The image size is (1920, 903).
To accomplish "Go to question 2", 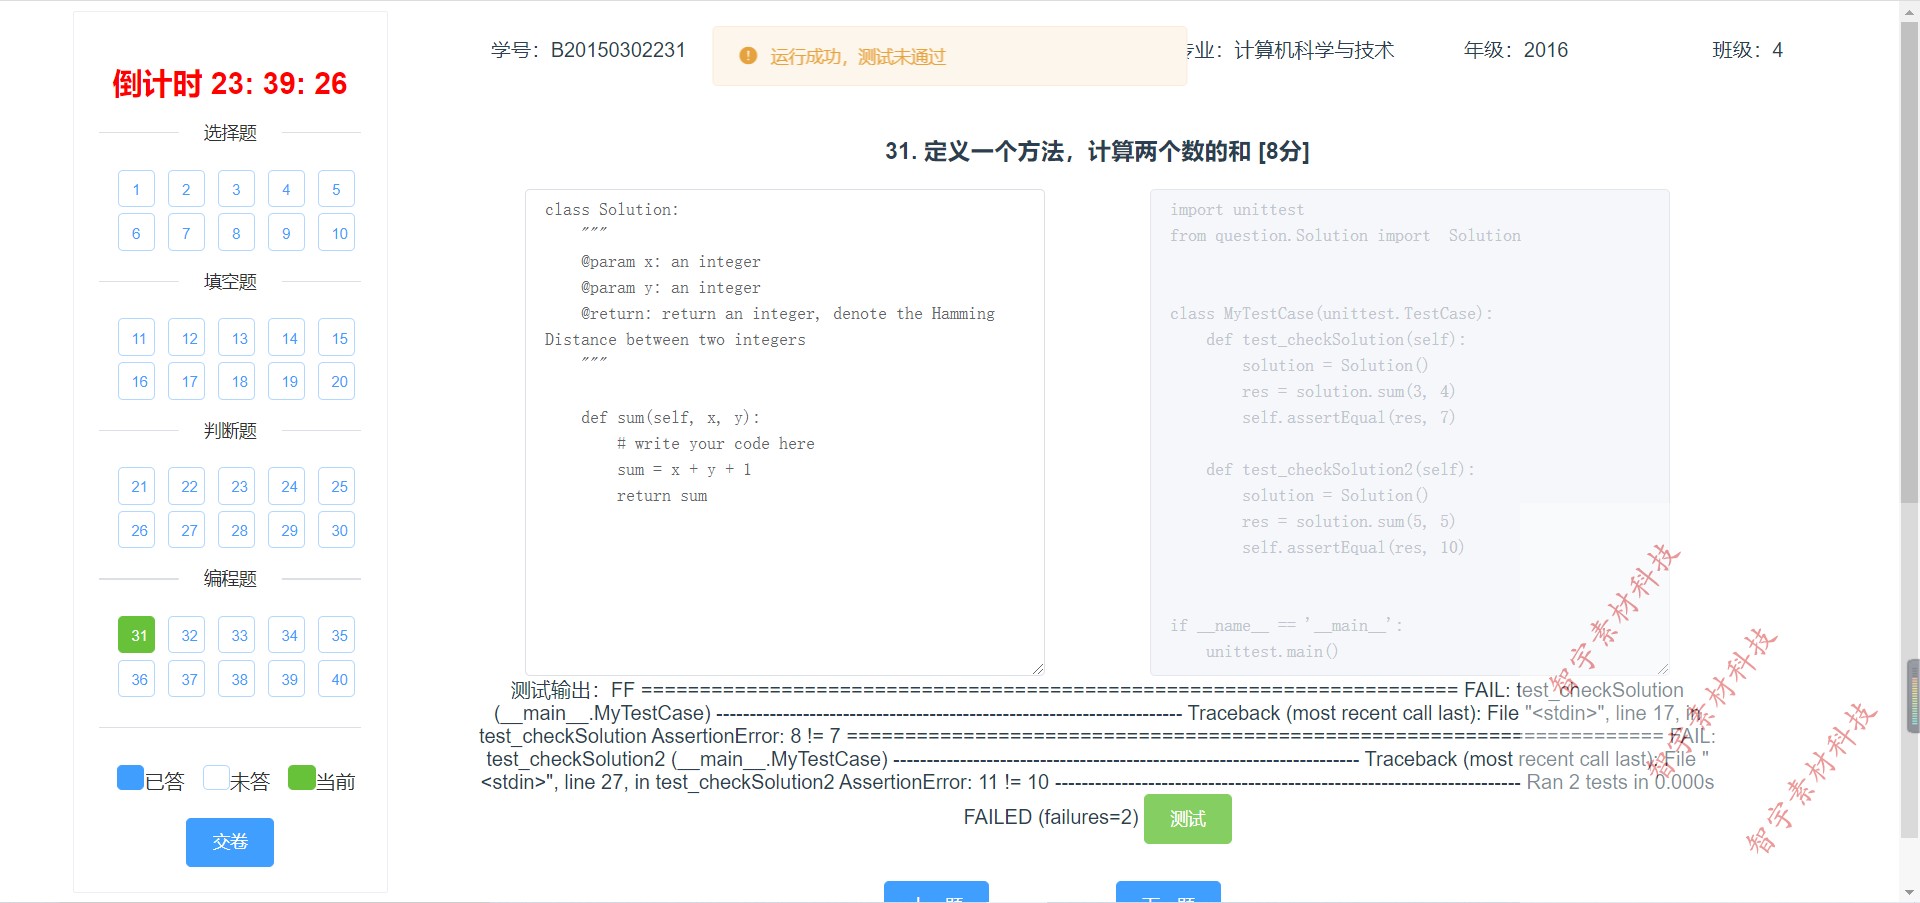I will 186,189.
